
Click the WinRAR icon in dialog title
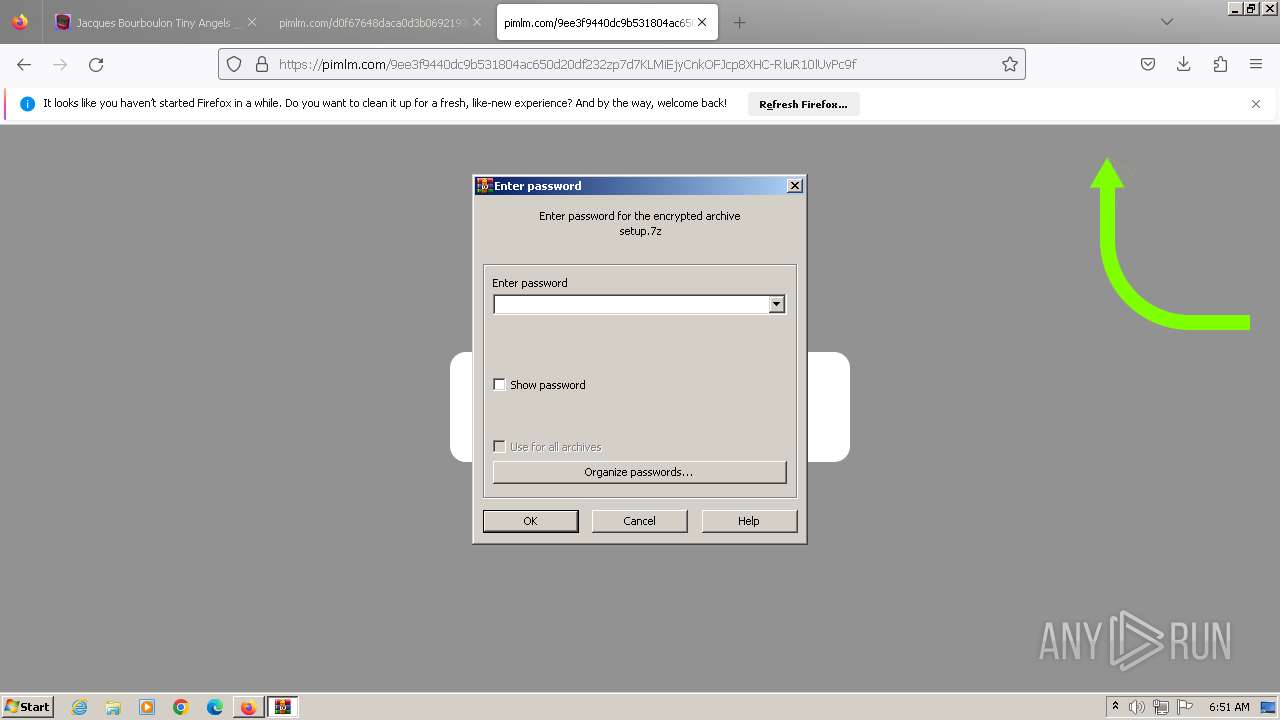[x=484, y=186]
